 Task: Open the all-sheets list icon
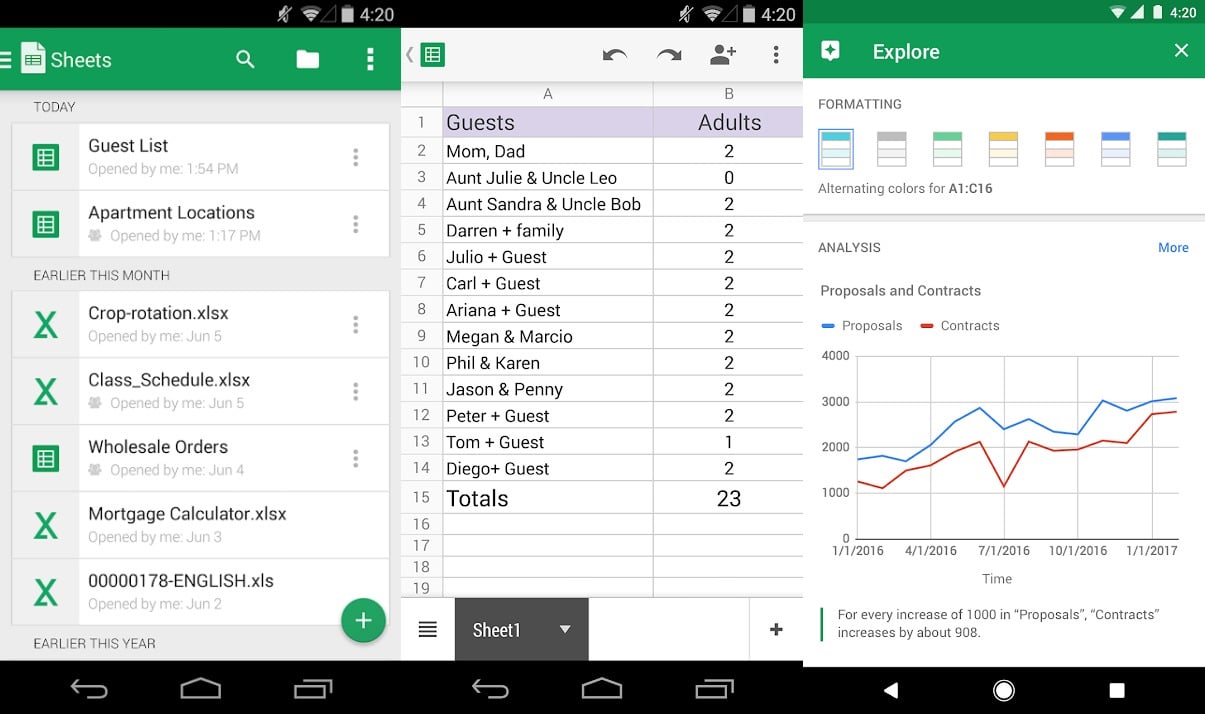coord(428,629)
